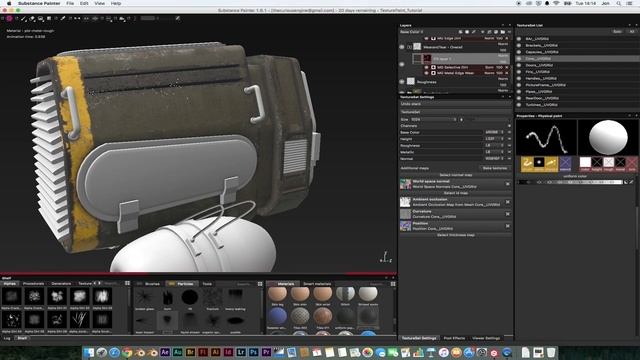
Task: Switch to the Log tab at bottom
Action: coord(7,338)
